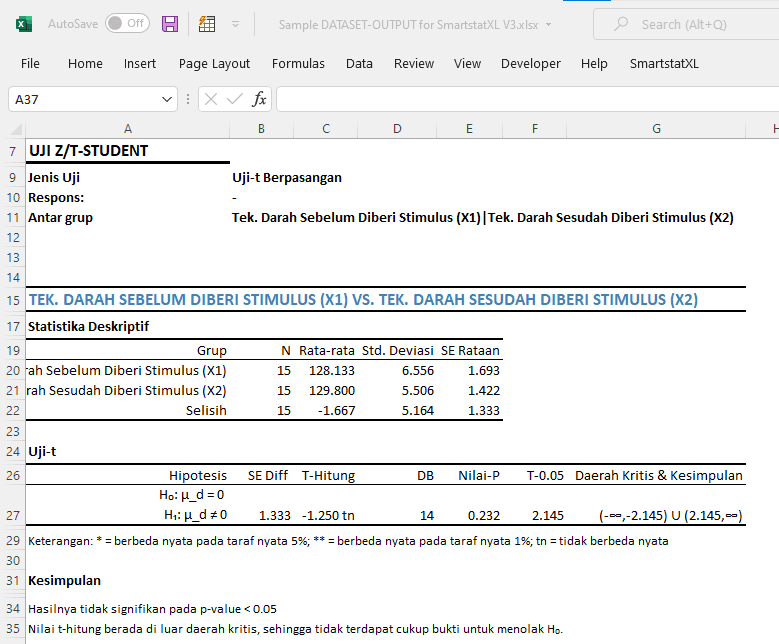Expand the Name Box dropdown arrow
Viewport: 779px width, 644px height.
tap(168, 99)
